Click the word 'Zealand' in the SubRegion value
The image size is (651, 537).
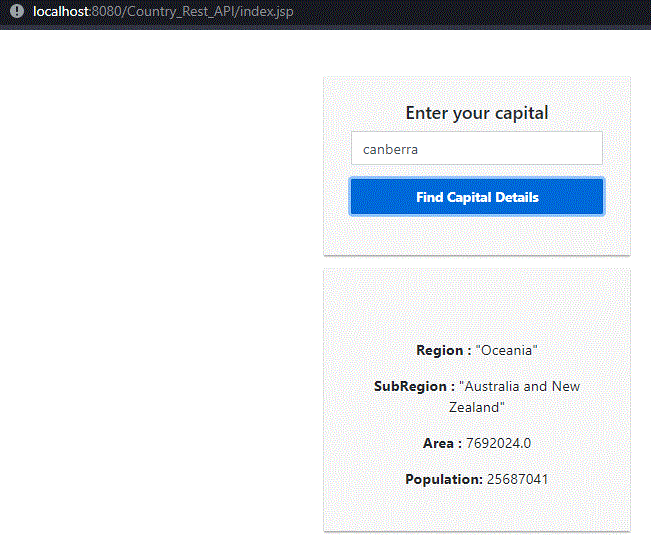click(x=476, y=408)
